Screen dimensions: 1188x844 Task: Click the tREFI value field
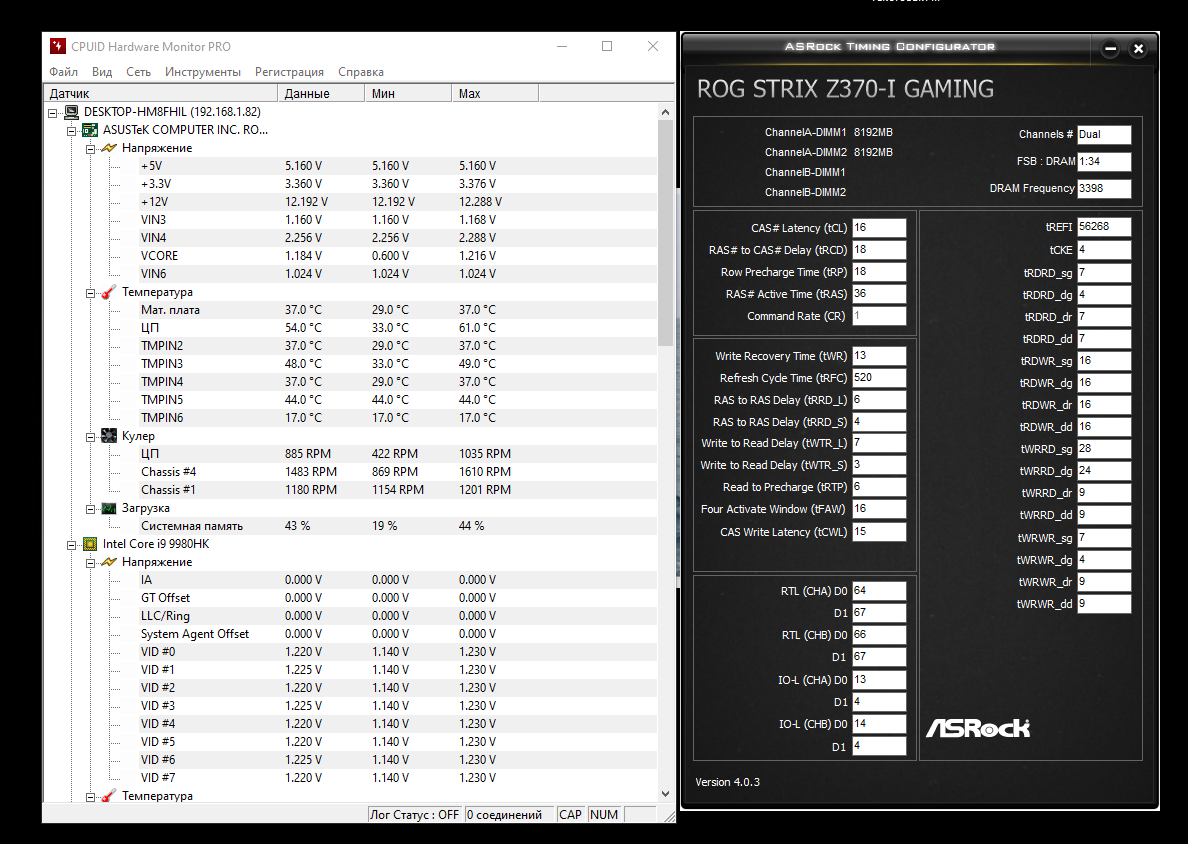click(x=1104, y=227)
